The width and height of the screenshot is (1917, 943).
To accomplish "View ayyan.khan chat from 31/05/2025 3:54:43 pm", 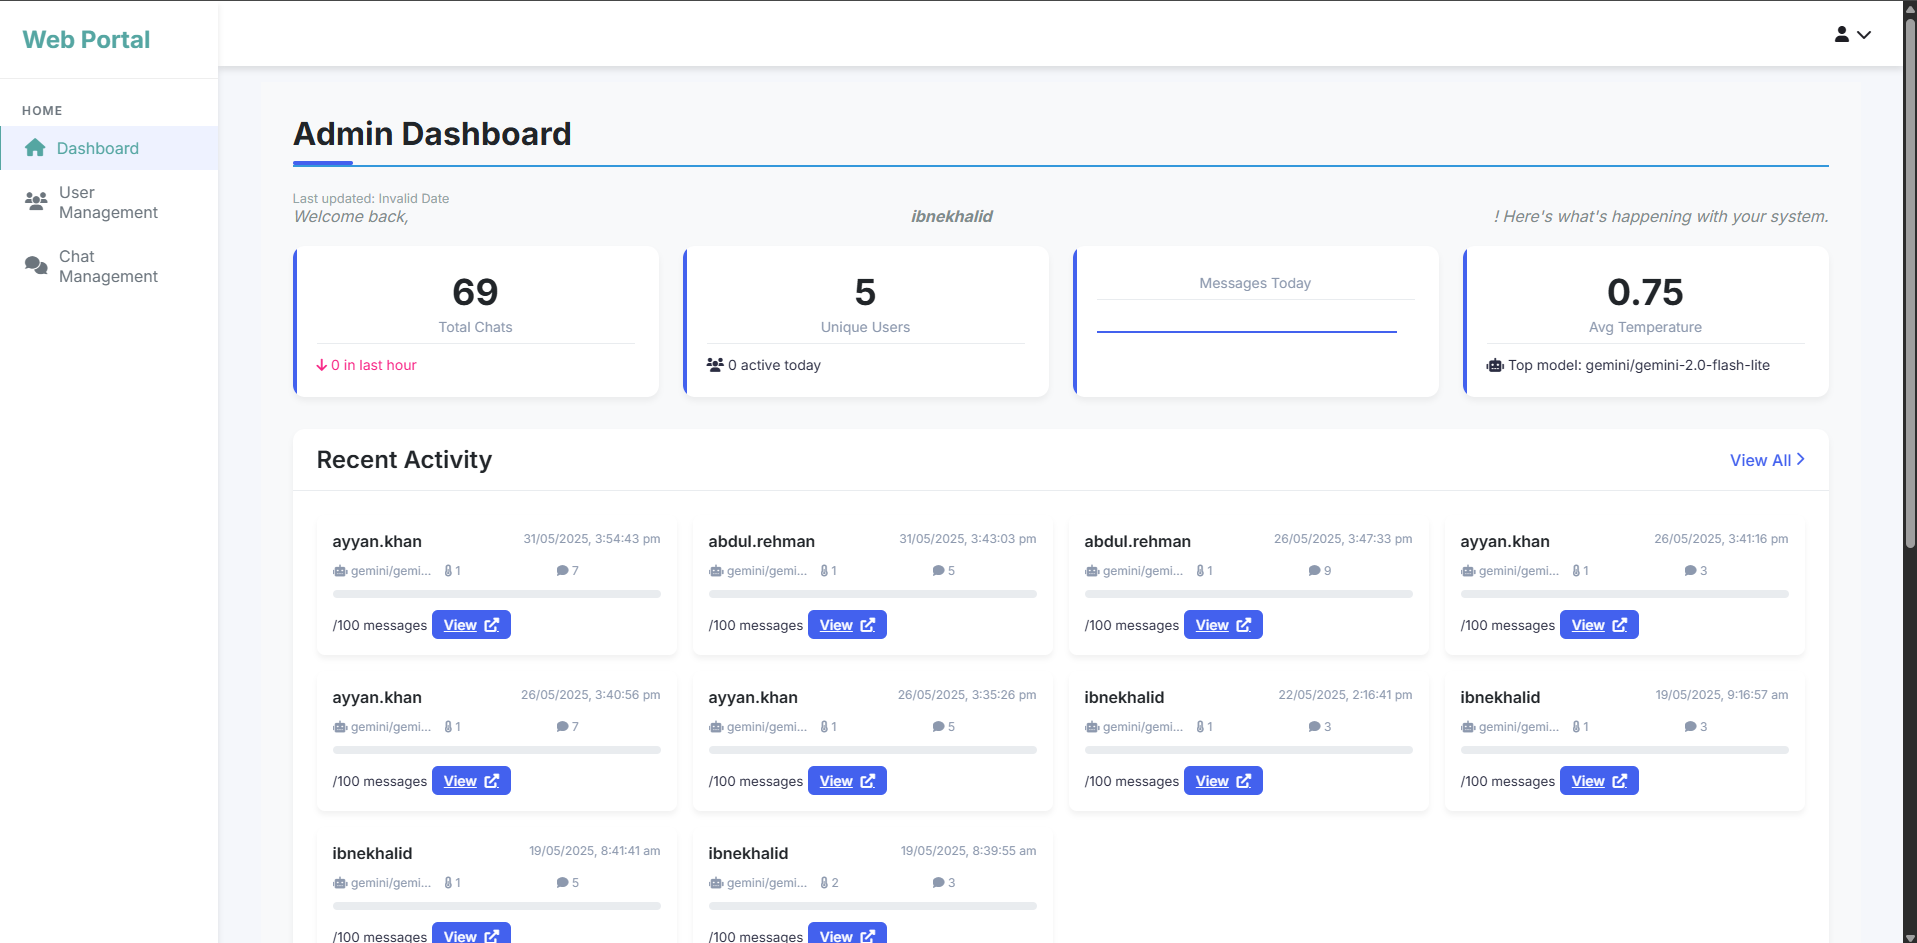I will (471, 625).
